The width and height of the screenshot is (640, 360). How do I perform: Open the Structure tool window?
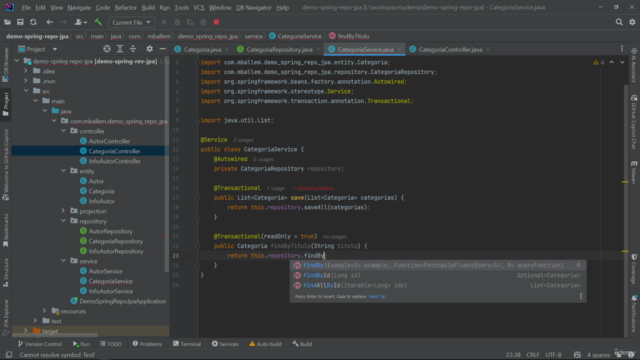(x=6, y=272)
